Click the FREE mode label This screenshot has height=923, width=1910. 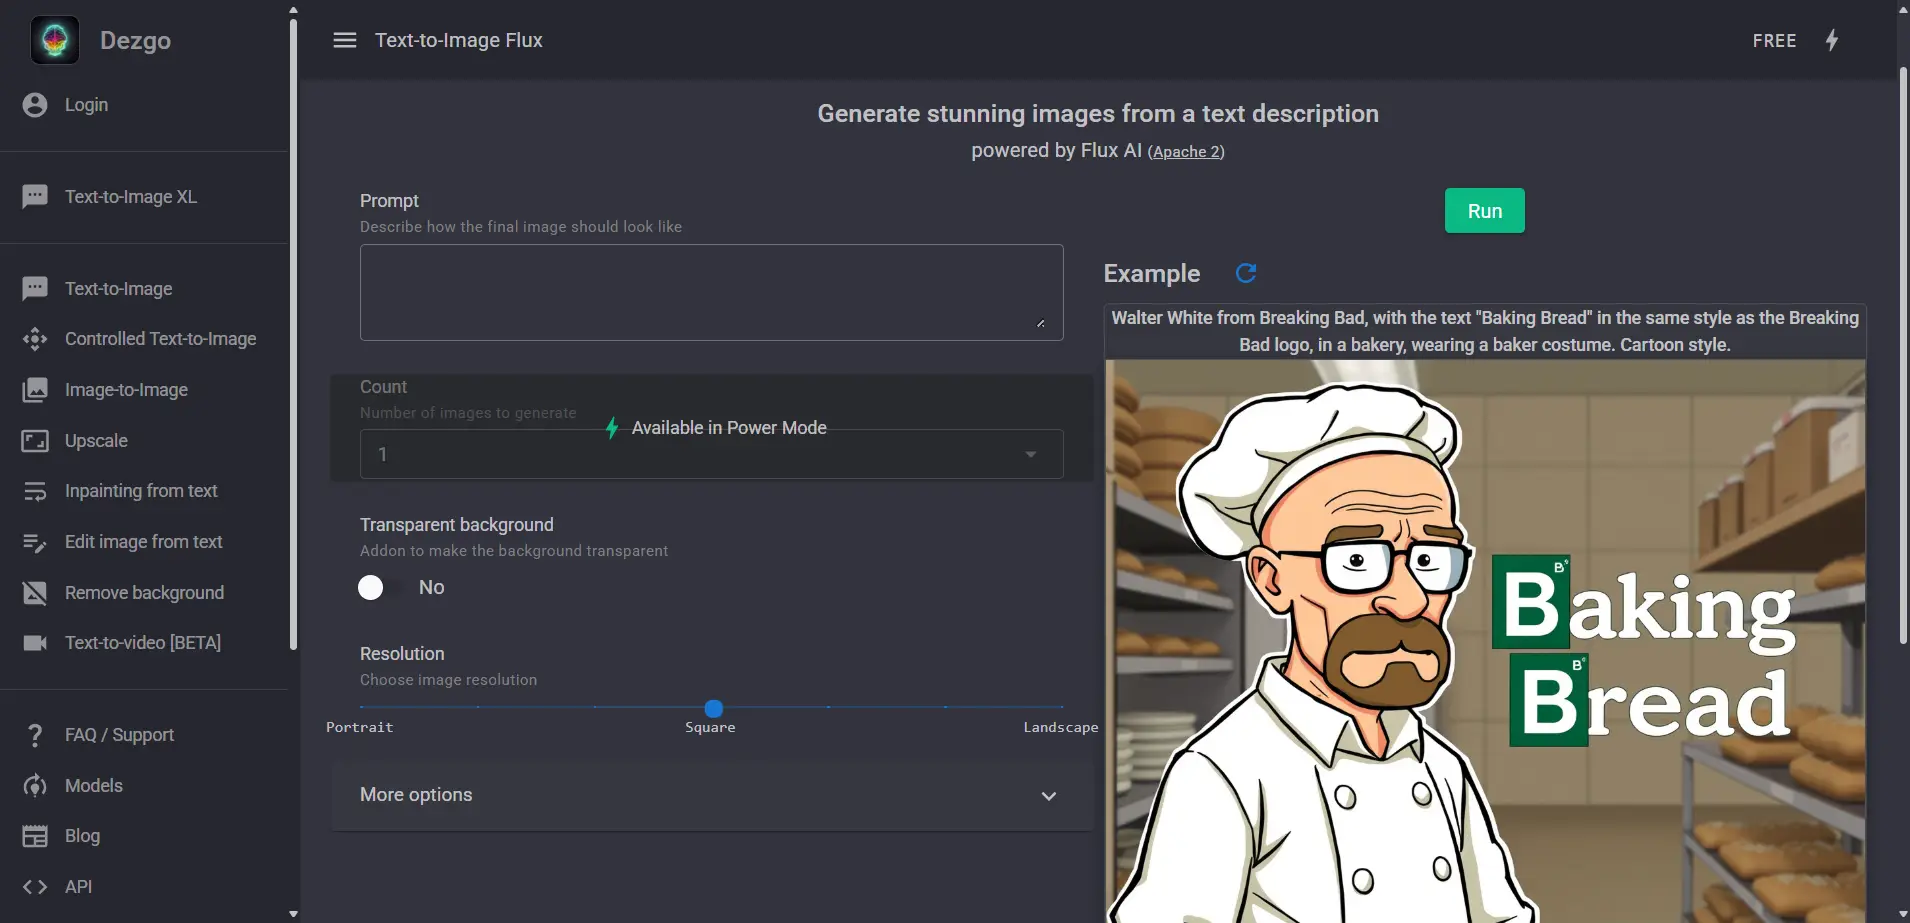[1774, 41]
